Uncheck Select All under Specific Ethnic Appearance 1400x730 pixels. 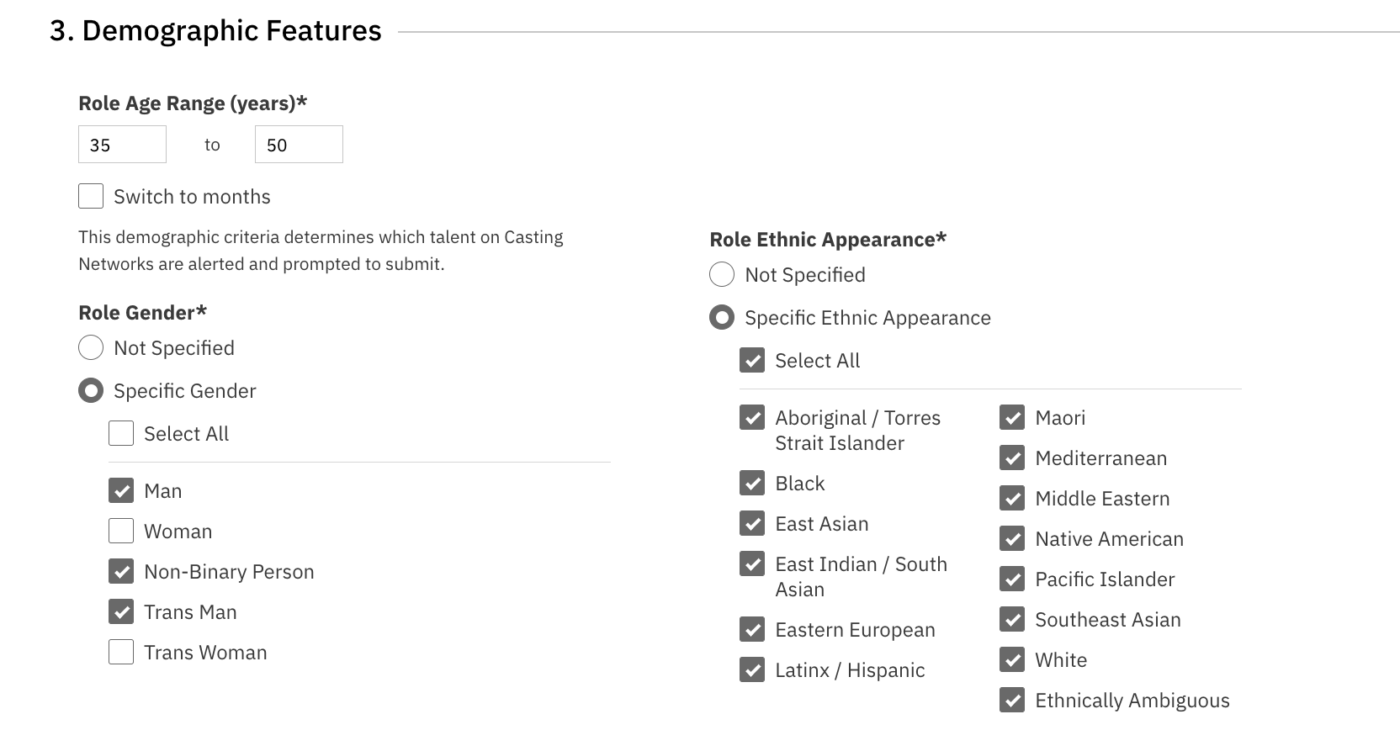point(750,360)
